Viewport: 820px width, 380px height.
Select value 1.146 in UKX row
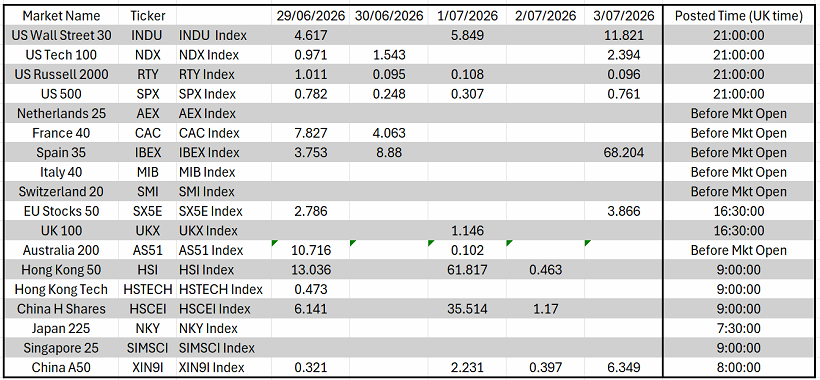pos(467,231)
